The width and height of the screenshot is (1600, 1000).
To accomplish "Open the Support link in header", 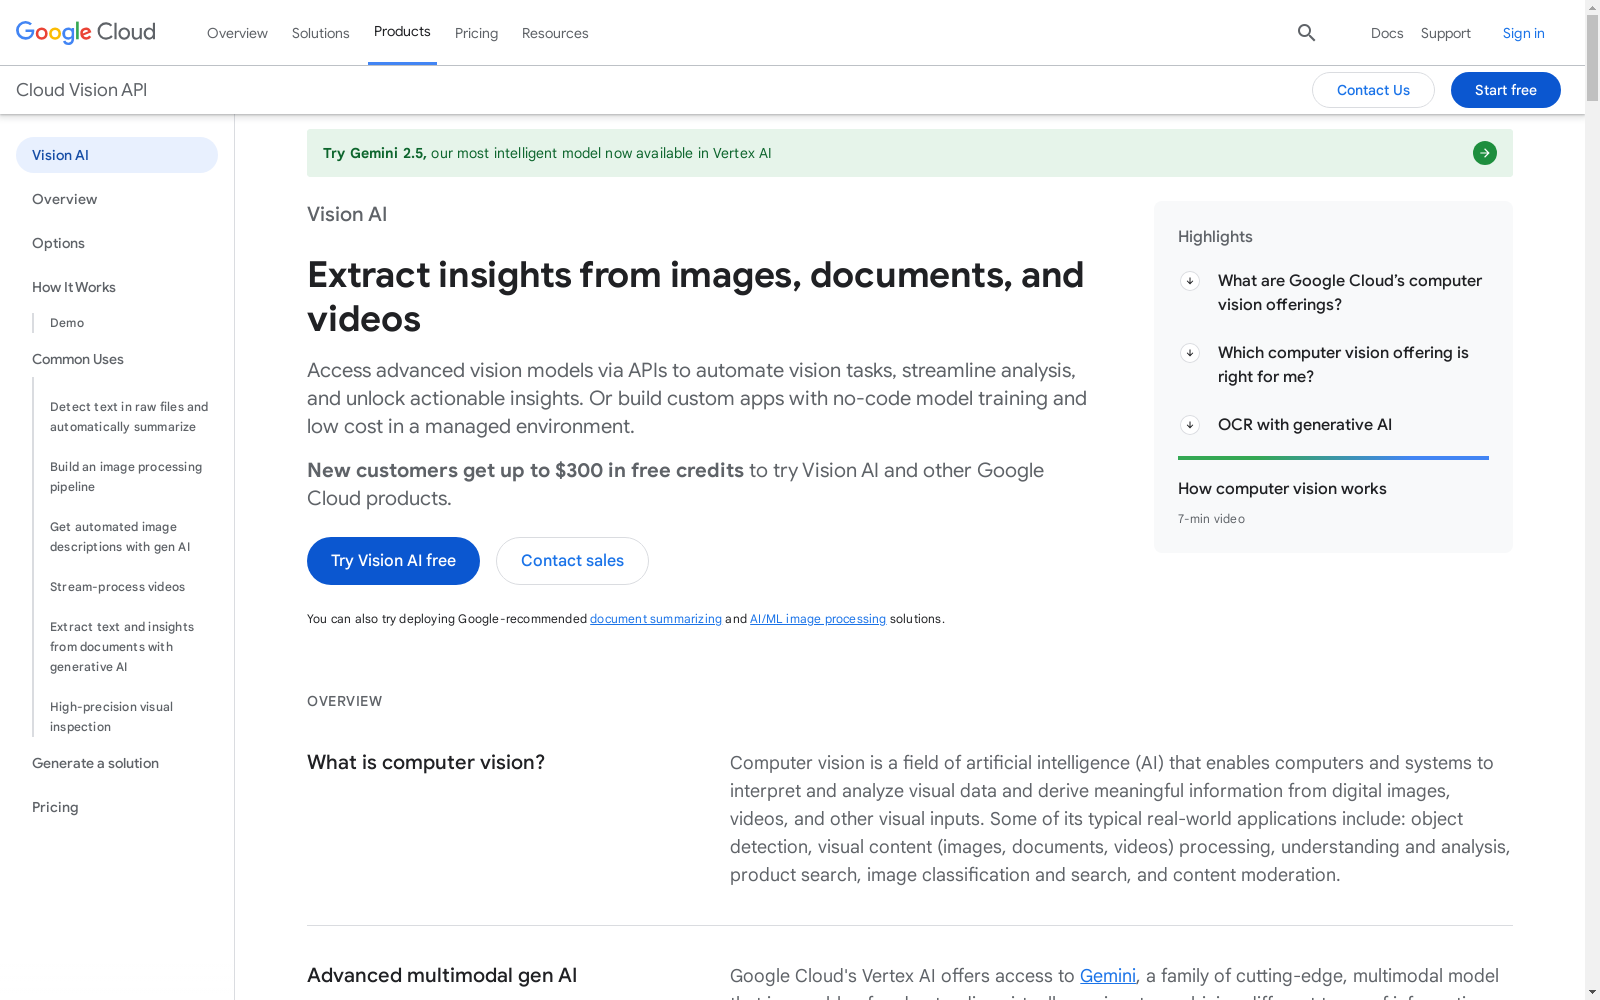I will pyautogui.click(x=1446, y=33).
